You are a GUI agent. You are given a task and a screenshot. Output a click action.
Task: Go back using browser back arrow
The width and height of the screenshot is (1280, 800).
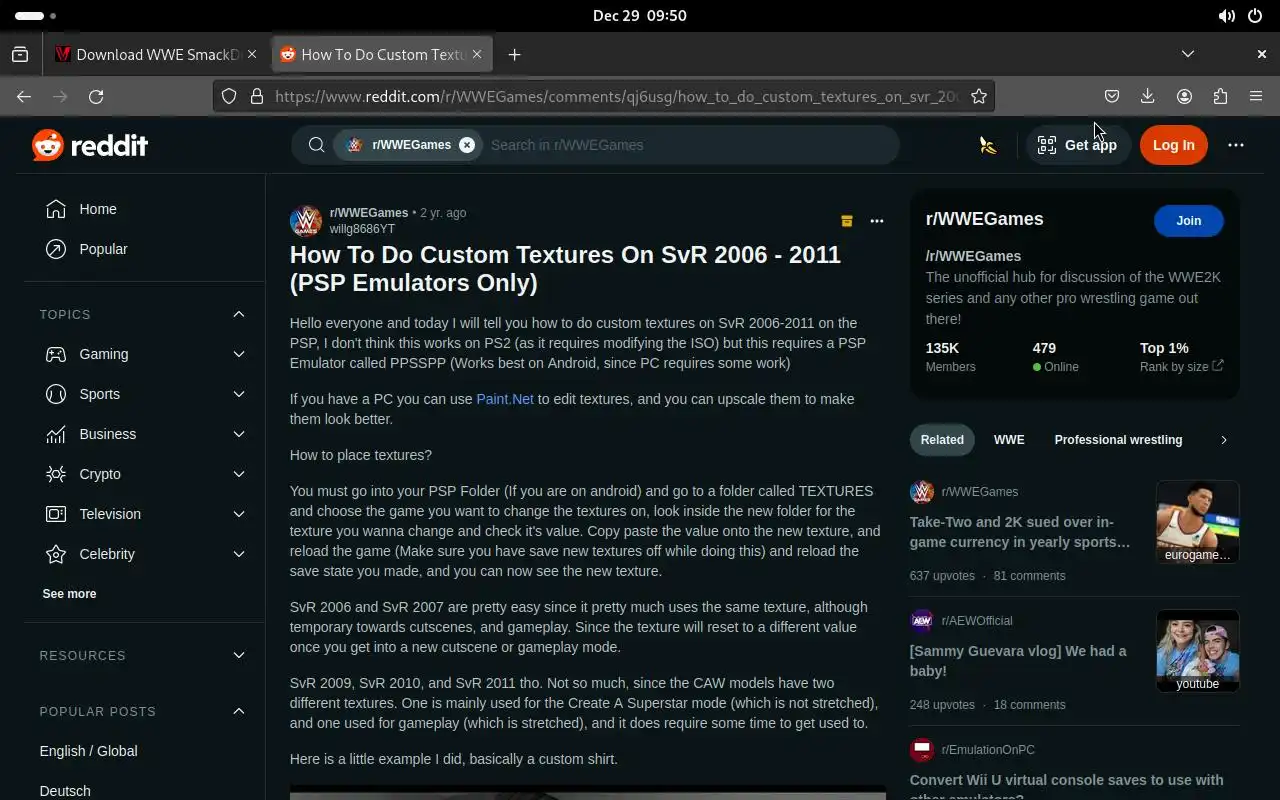click(24, 96)
